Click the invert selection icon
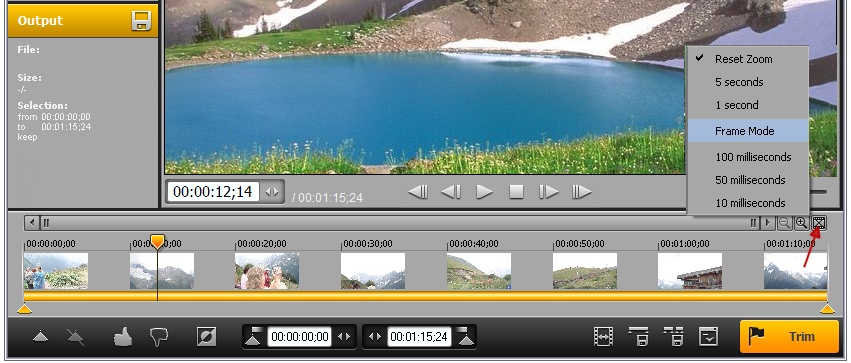 coord(207,337)
